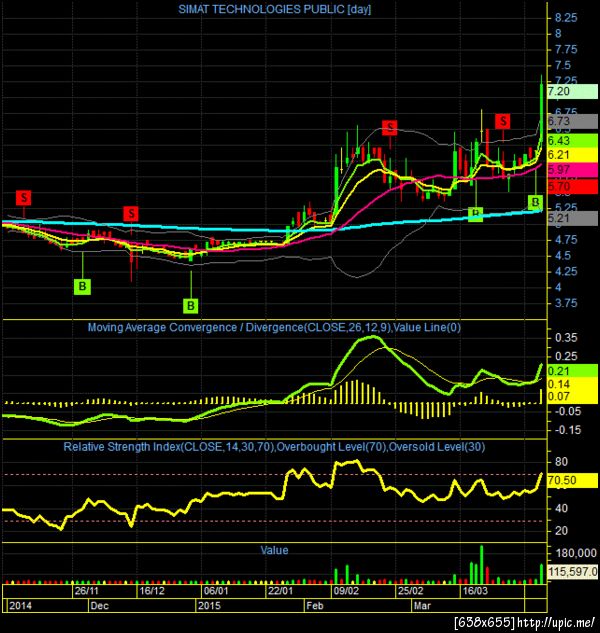Click the Moving Average Convergence / Divergence title
This screenshot has height=633, width=600.
[x=274, y=327]
